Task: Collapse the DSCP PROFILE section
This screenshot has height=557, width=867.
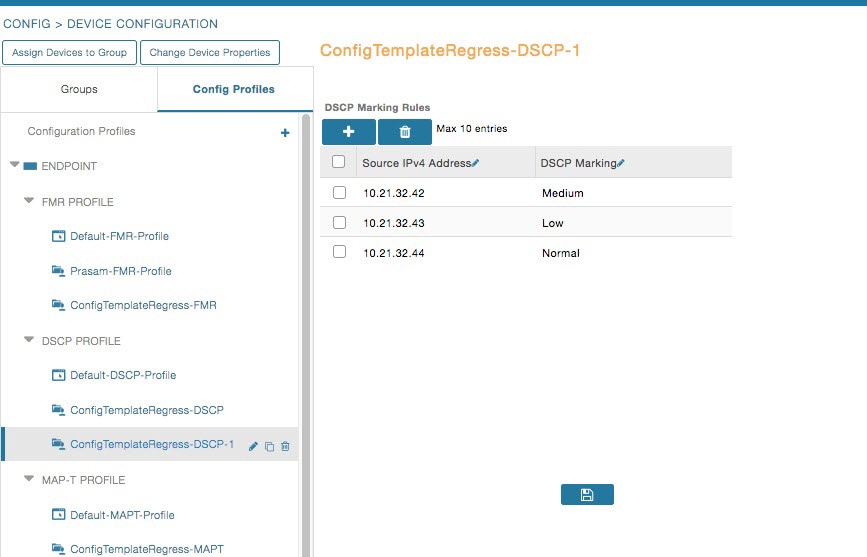Action: coord(29,340)
